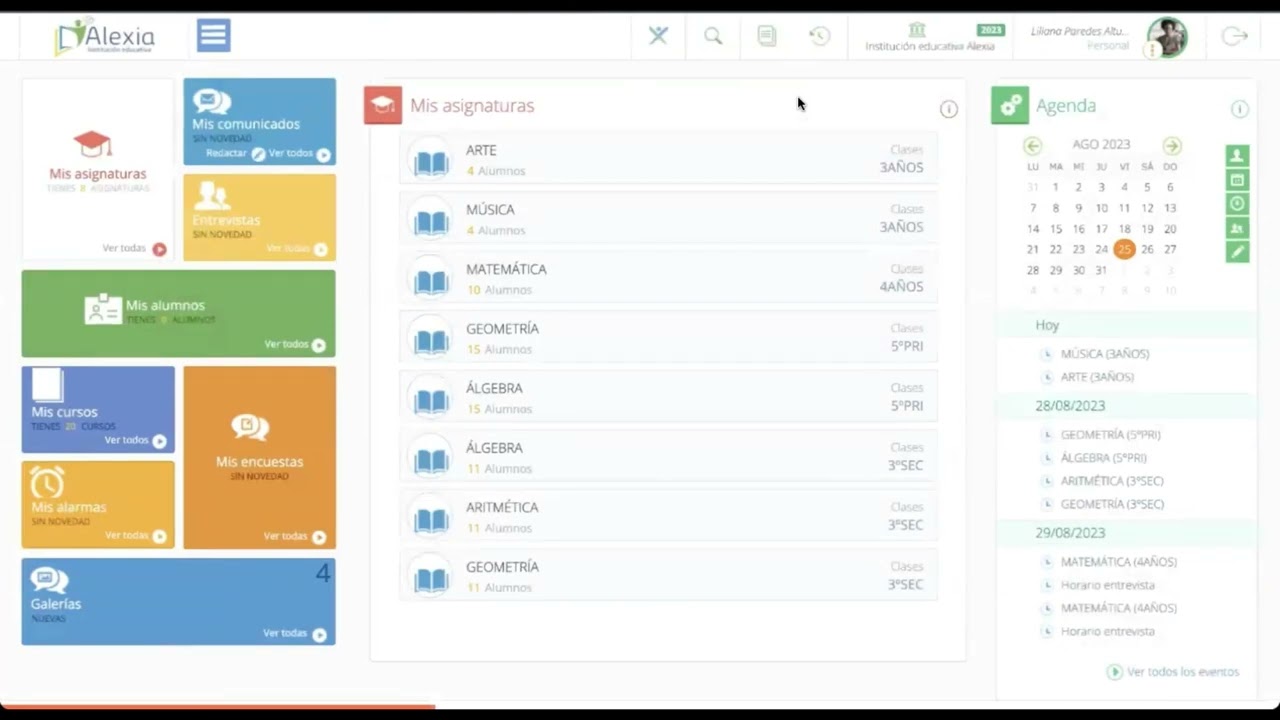The height and width of the screenshot is (720, 1280).
Task: Open the Mis alarmas tile
Action: (x=98, y=504)
